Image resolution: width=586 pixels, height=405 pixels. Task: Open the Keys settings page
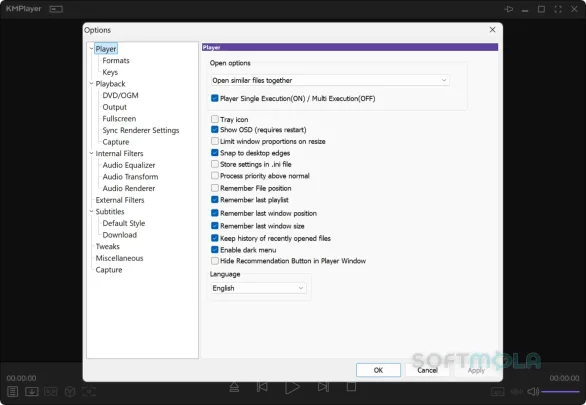pos(110,72)
